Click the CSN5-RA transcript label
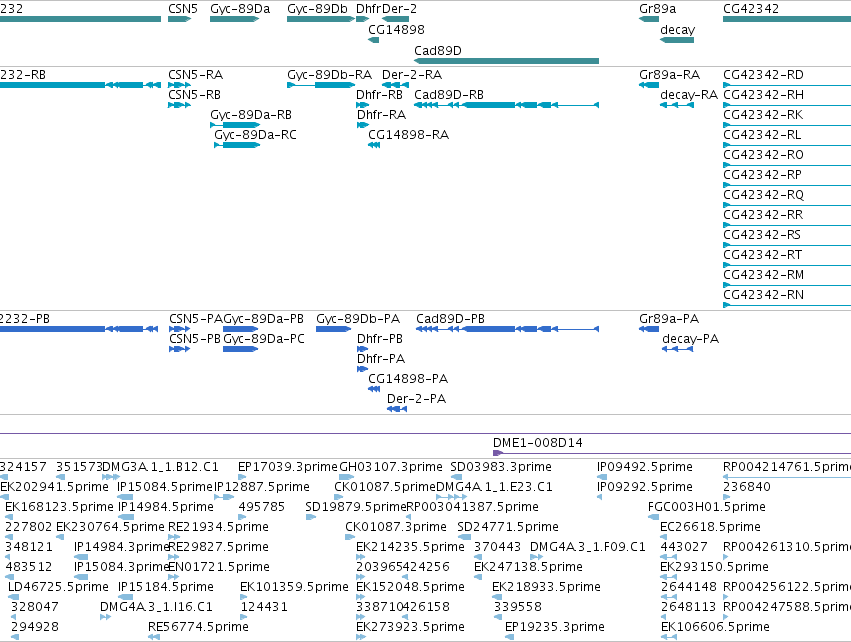 tap(195, 75)
